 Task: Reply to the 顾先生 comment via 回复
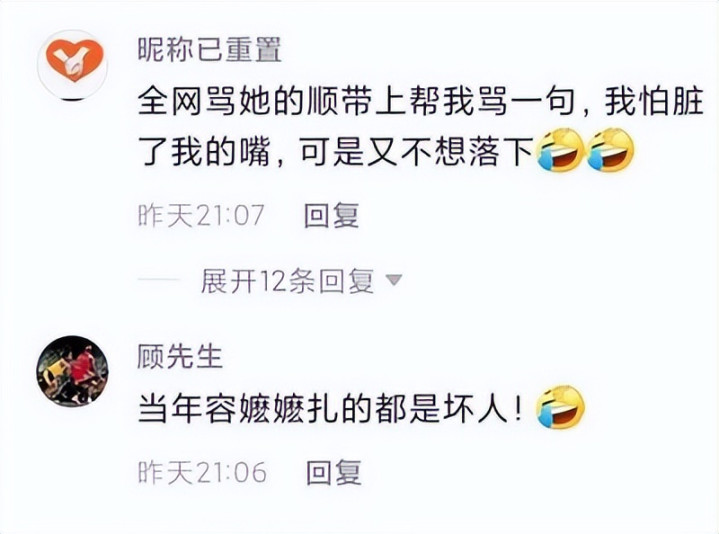click(x=334, y=472)
